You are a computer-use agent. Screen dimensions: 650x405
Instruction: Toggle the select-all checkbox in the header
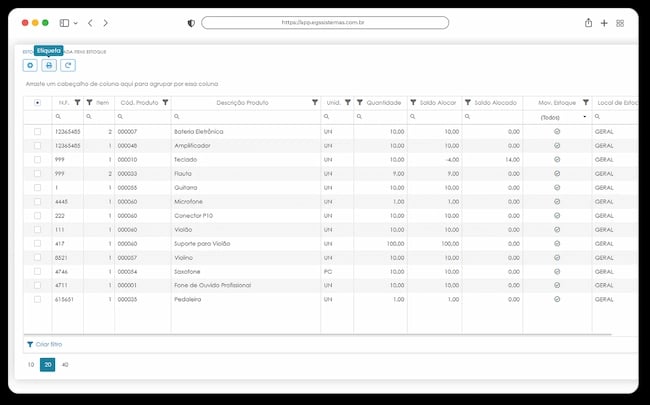[37, 102]
